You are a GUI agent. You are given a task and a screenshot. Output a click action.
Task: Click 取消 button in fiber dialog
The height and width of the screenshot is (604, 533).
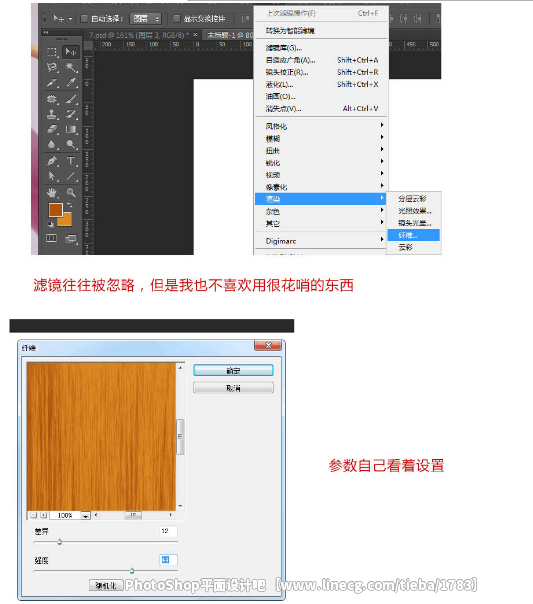point(233,388)
